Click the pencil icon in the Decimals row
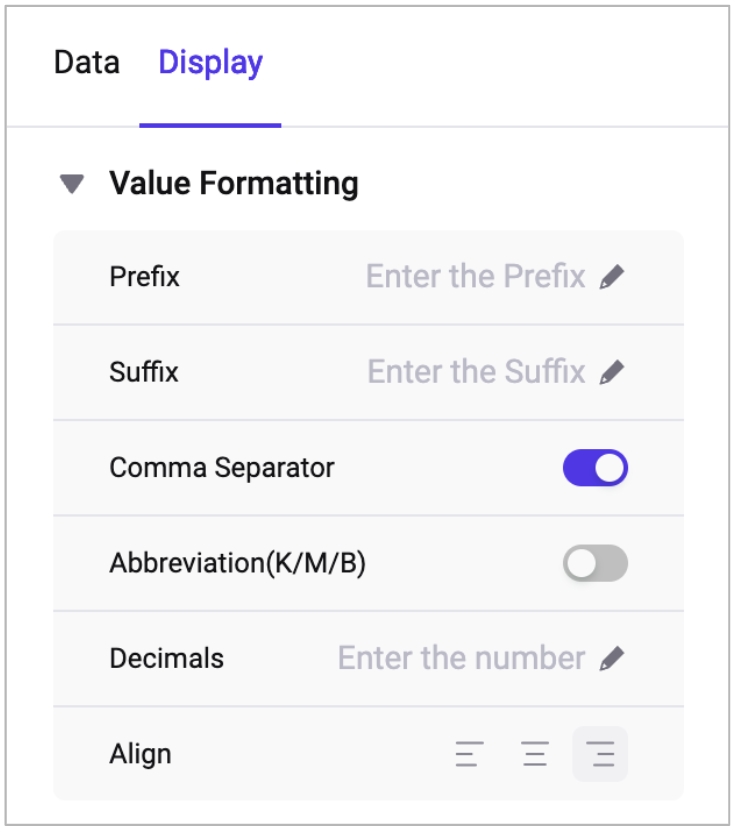Image resolution: width=738 pixels, height=836 pixels. 612,658
